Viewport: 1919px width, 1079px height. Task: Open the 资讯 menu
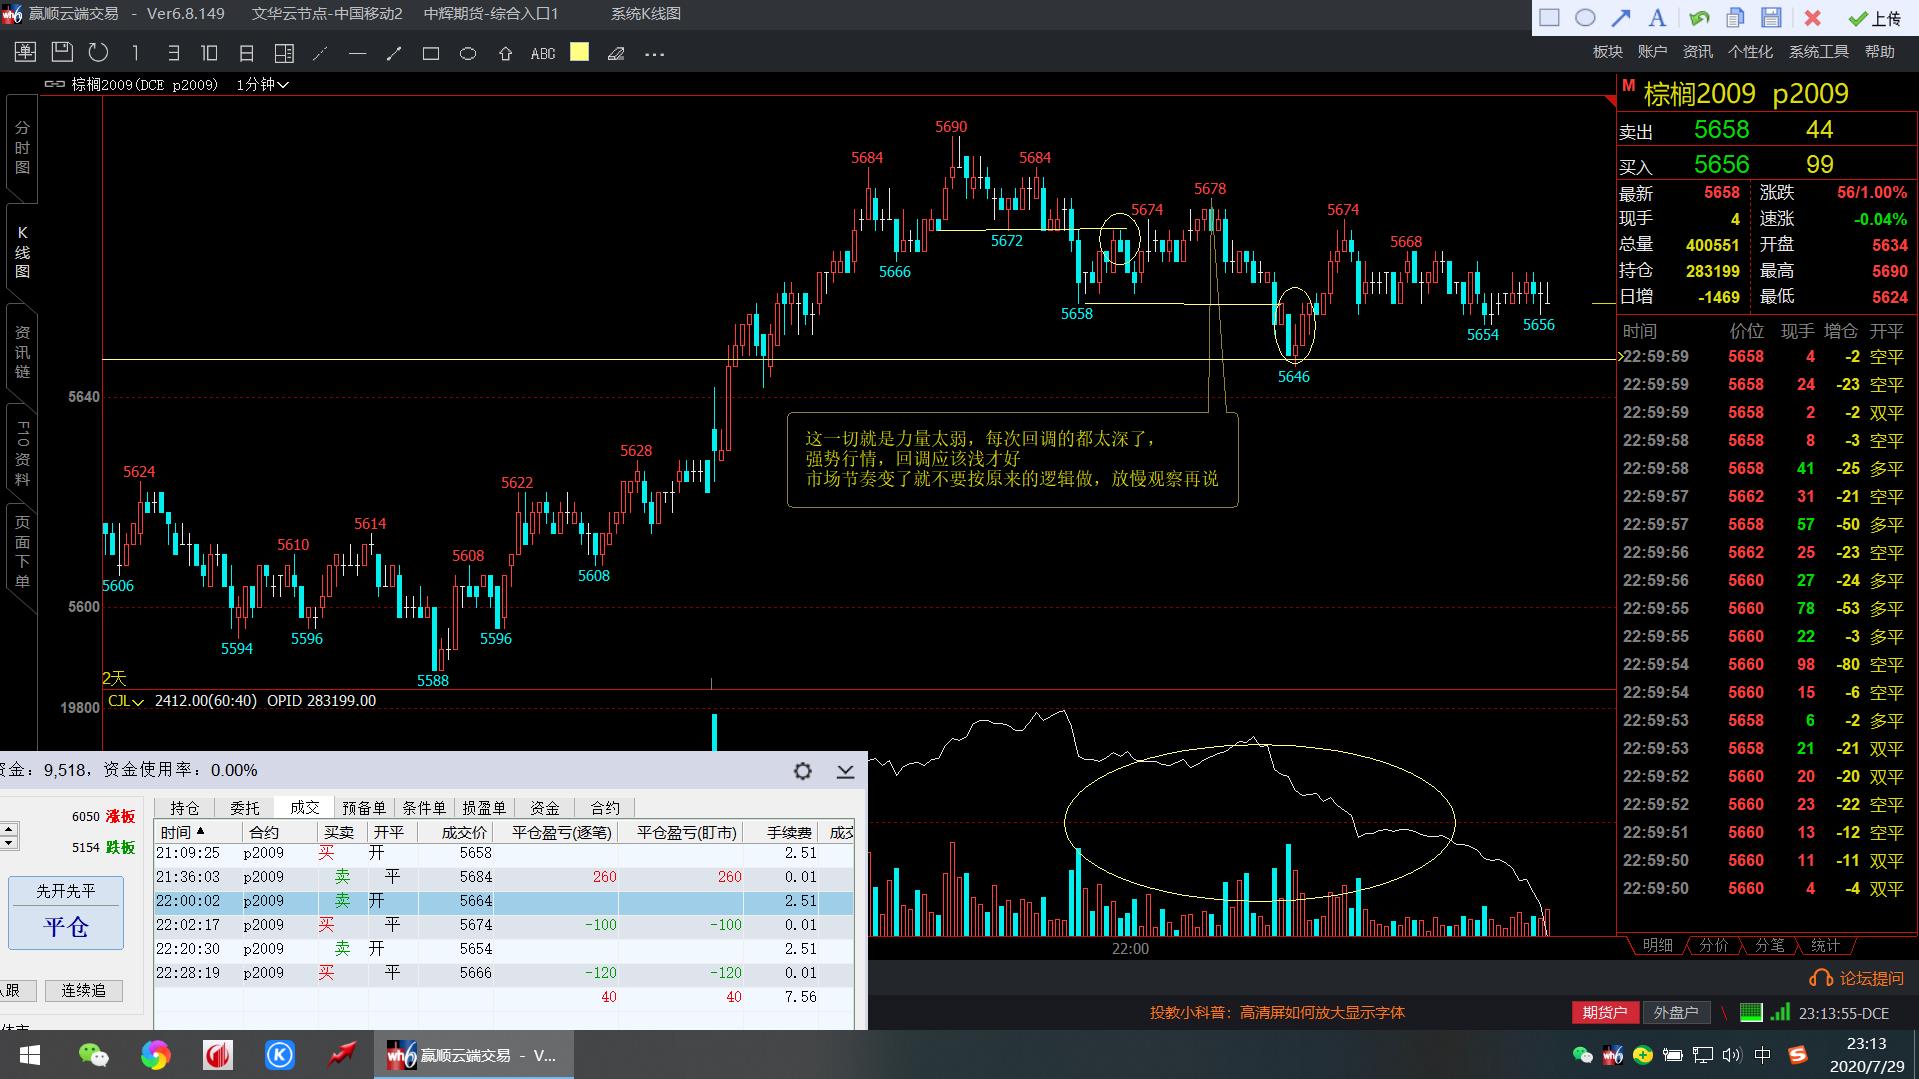pos(1697,52)
